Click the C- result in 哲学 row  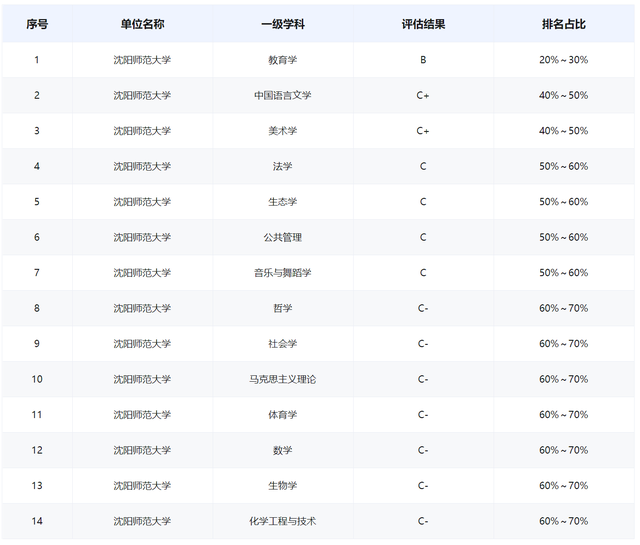point(423,308)
